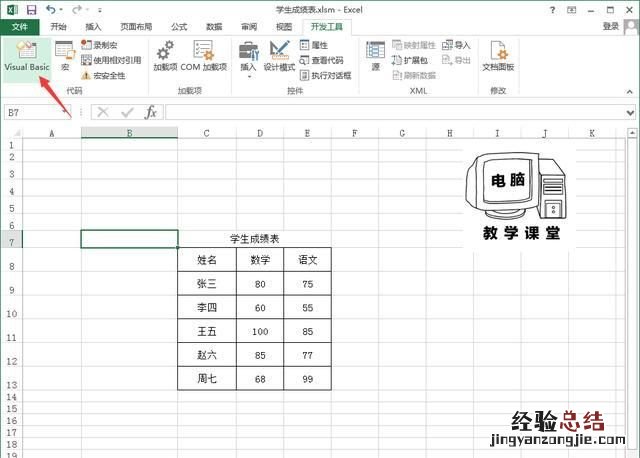Start 录制宏 (Record Macro)
Viewport: 640px width, 458px height.
tap(105, 46)
